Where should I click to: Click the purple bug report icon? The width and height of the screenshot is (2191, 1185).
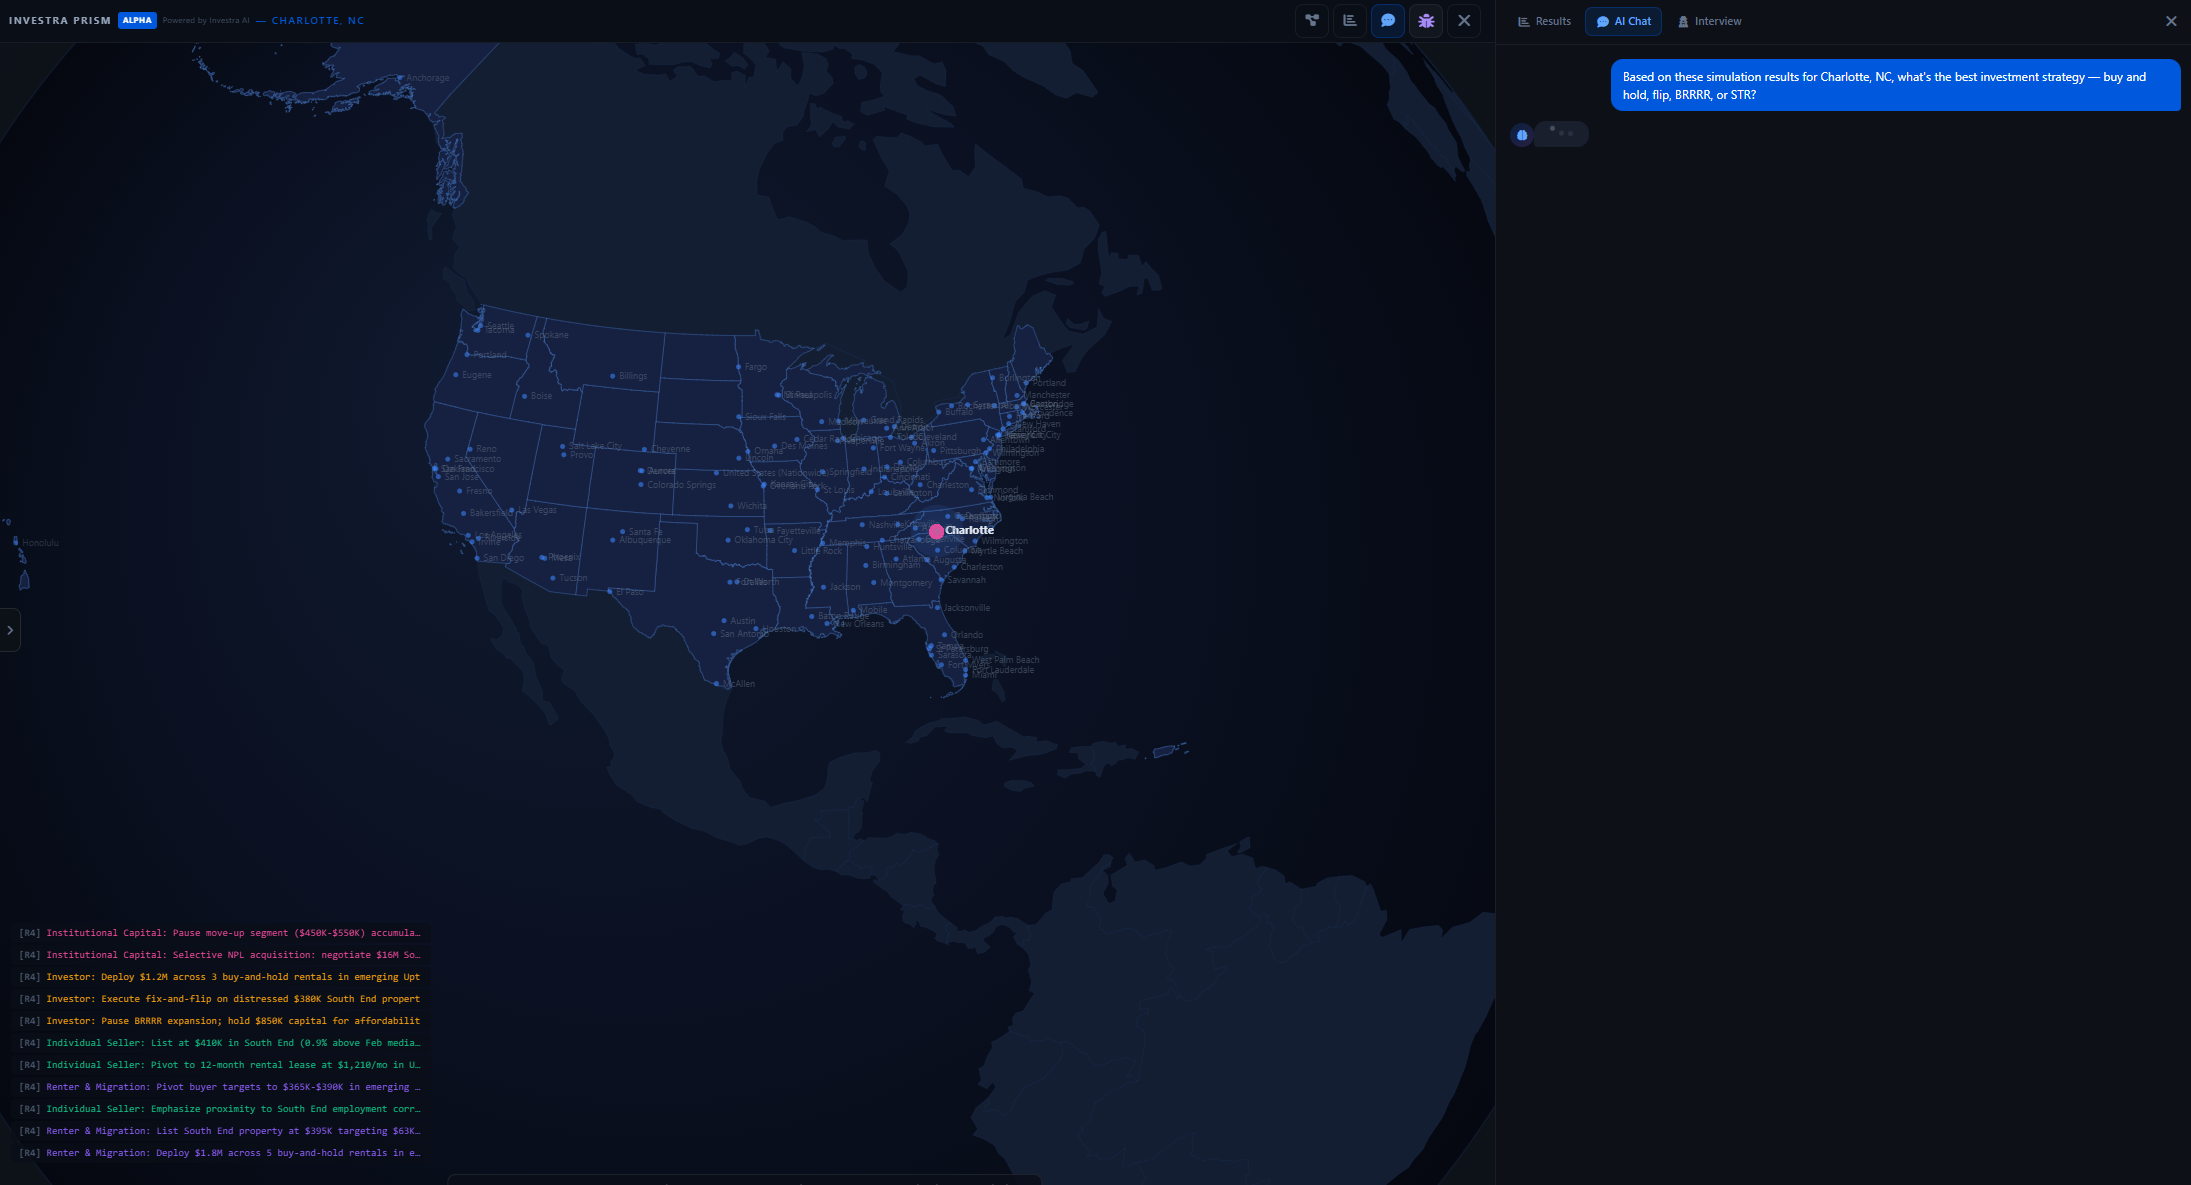click(1426, 20)
